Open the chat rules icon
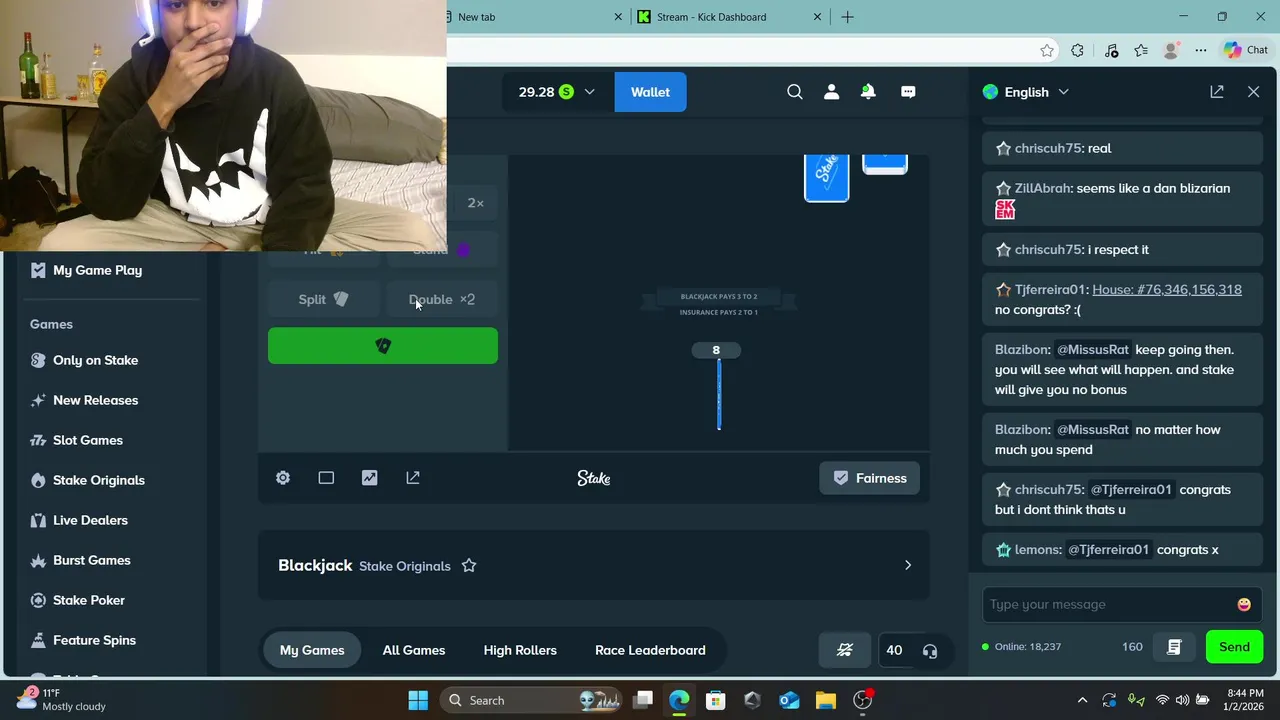Image resolution: width=1280 pixels, height=720 pixels. (x=1174, y=647)
